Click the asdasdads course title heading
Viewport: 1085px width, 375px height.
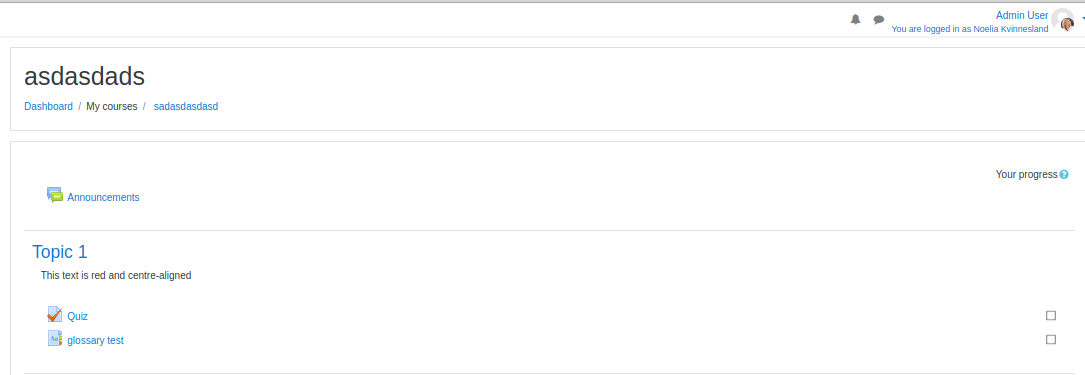click(84, 76)
